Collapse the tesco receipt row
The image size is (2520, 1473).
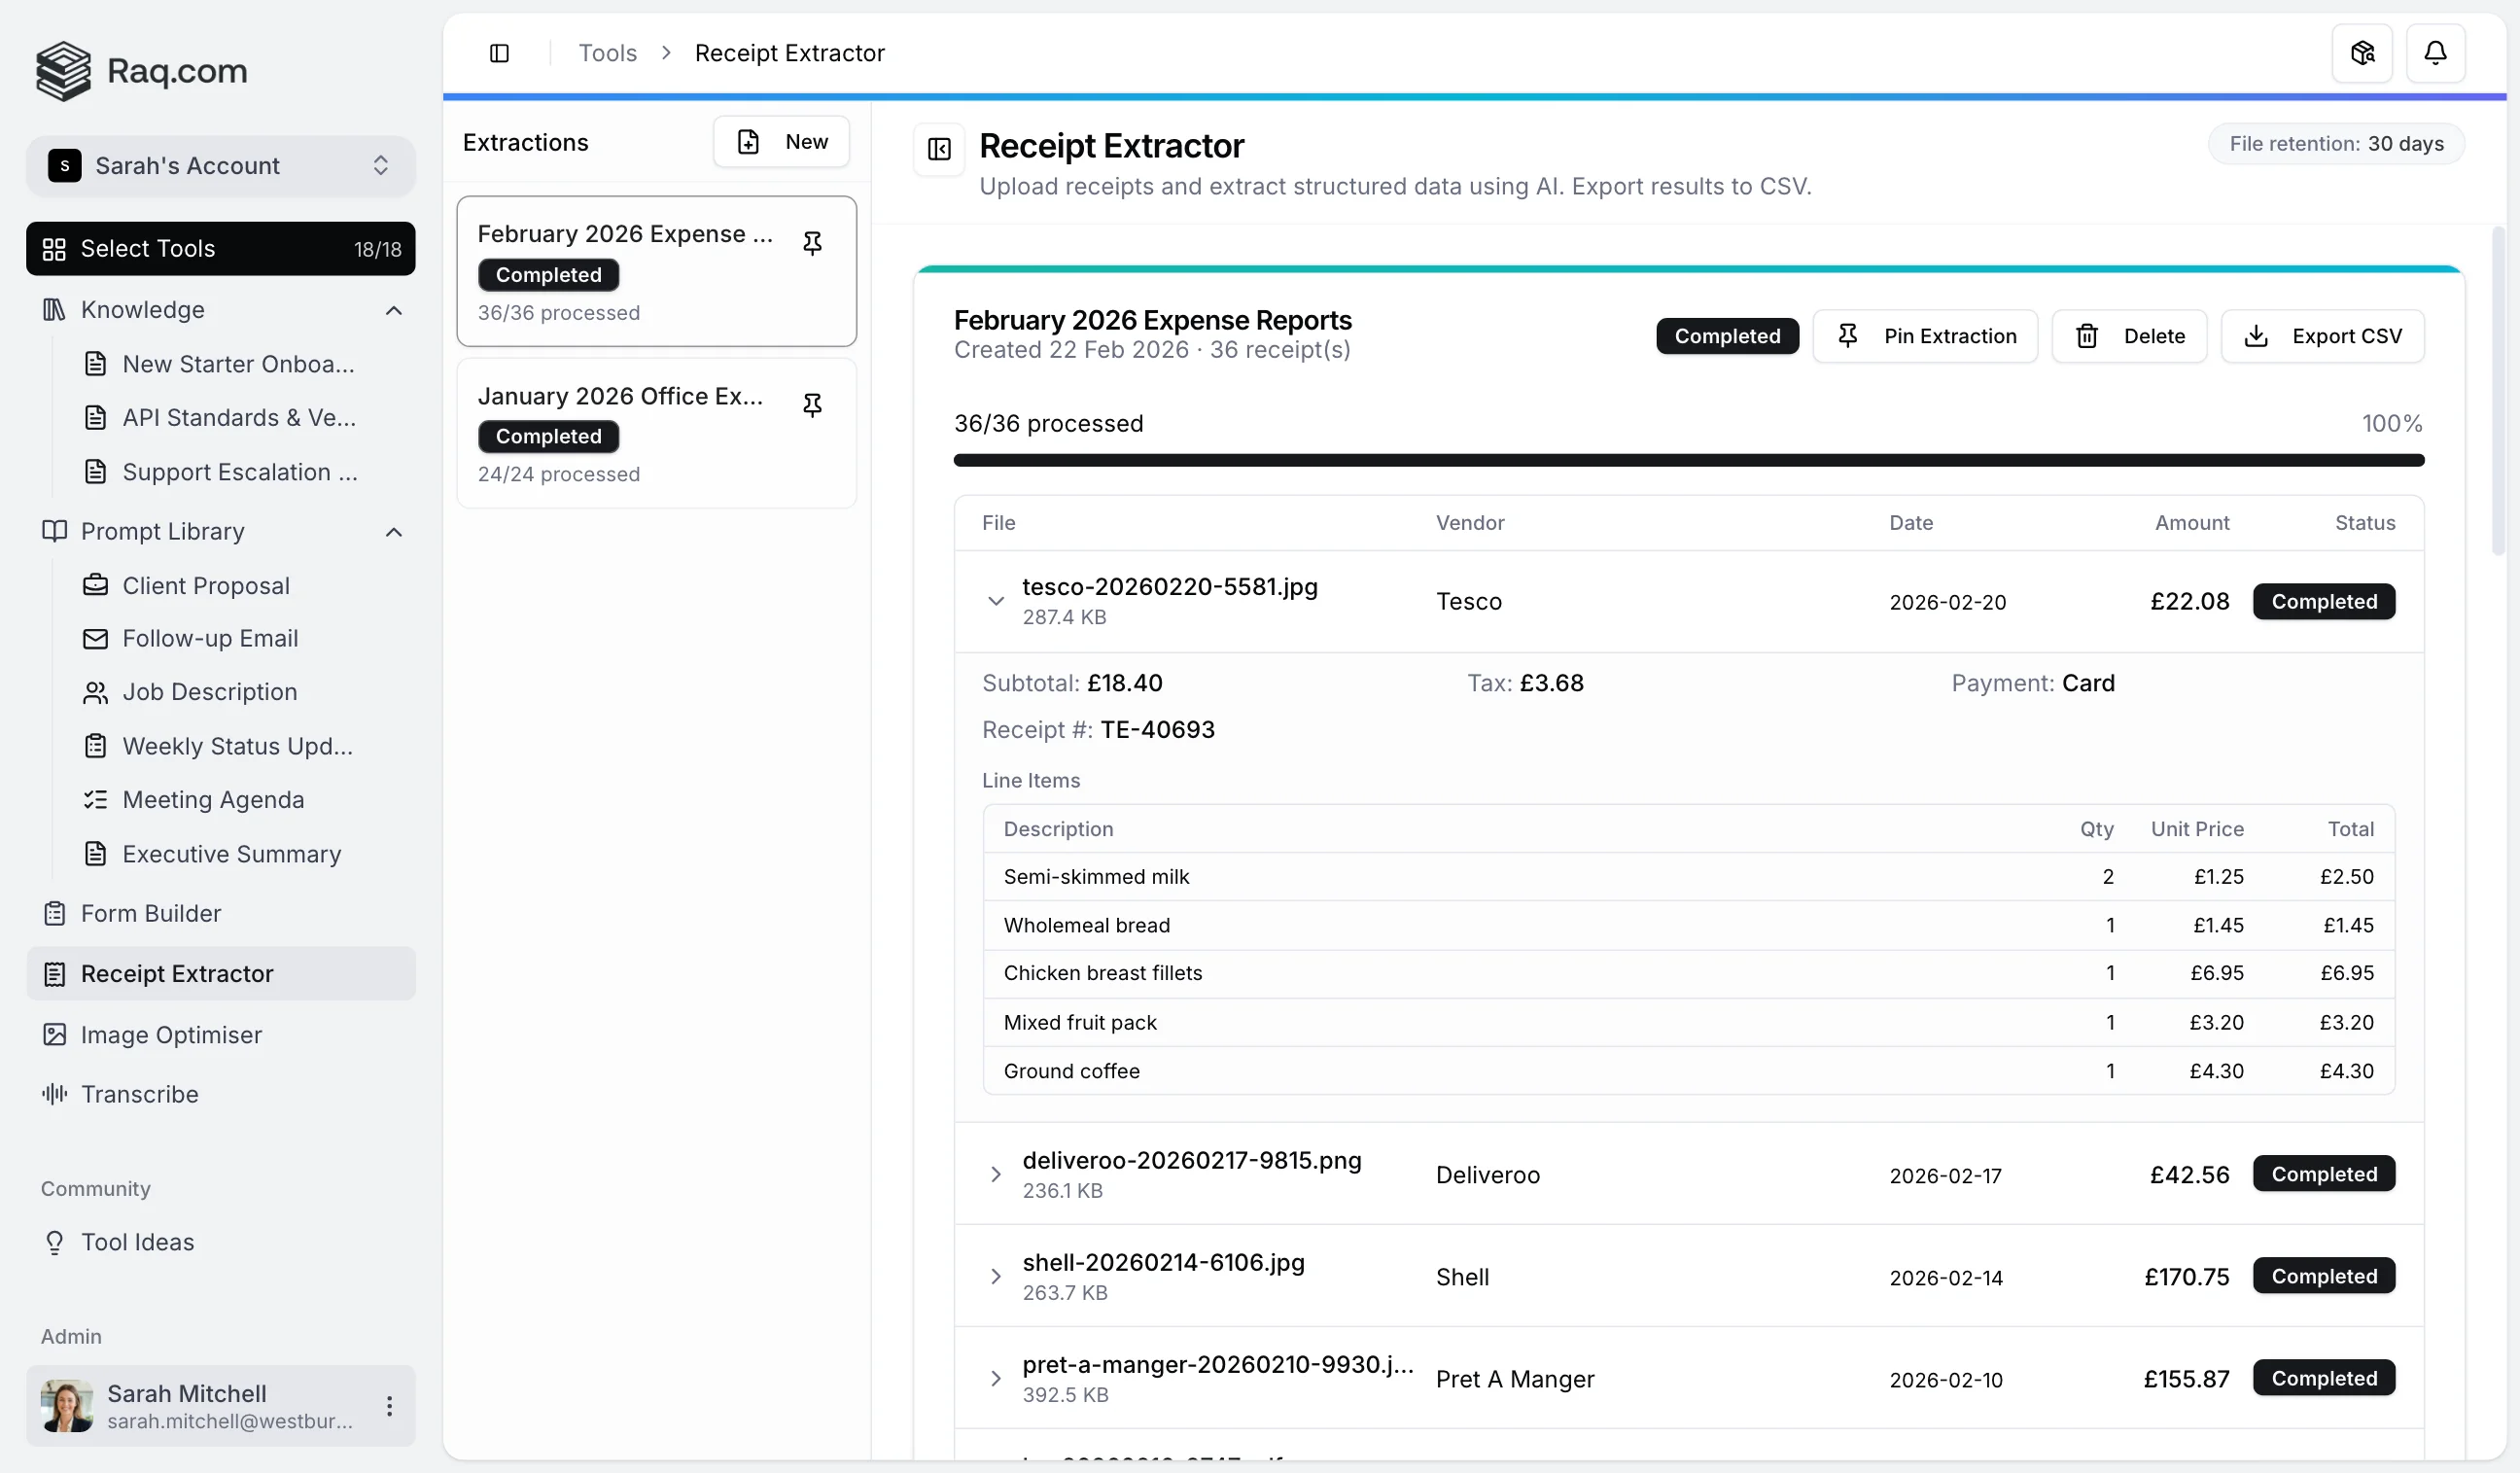click(995, 601)
